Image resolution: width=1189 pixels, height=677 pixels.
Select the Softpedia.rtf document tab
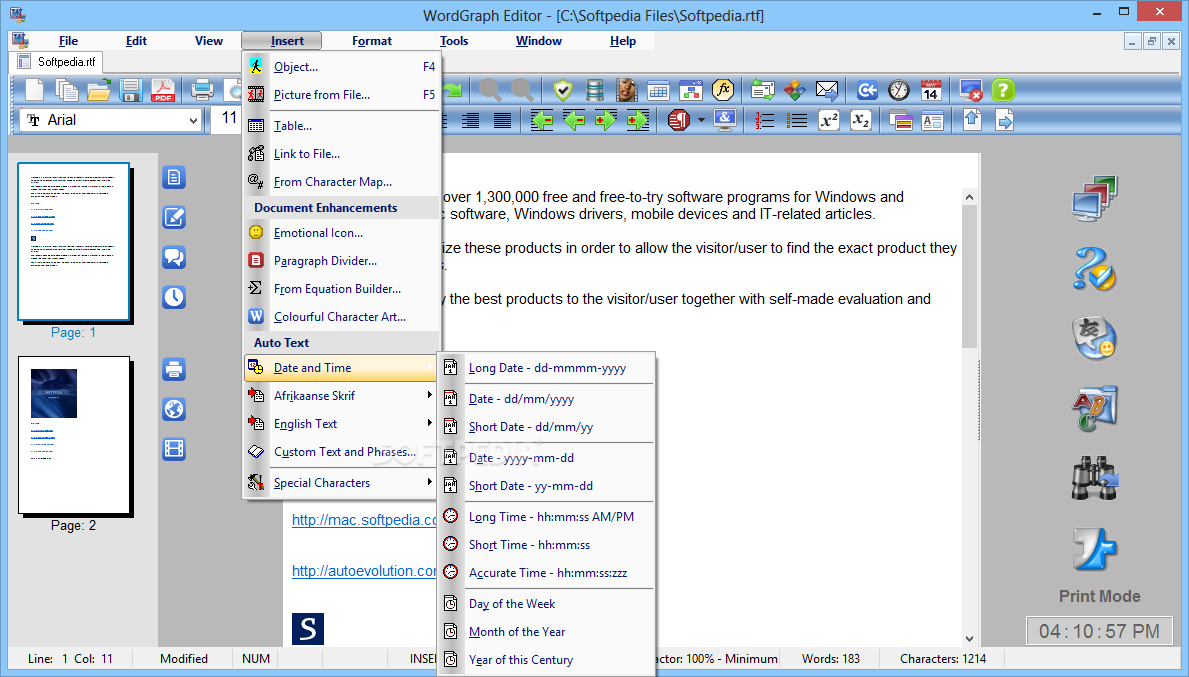click(57, 62)
